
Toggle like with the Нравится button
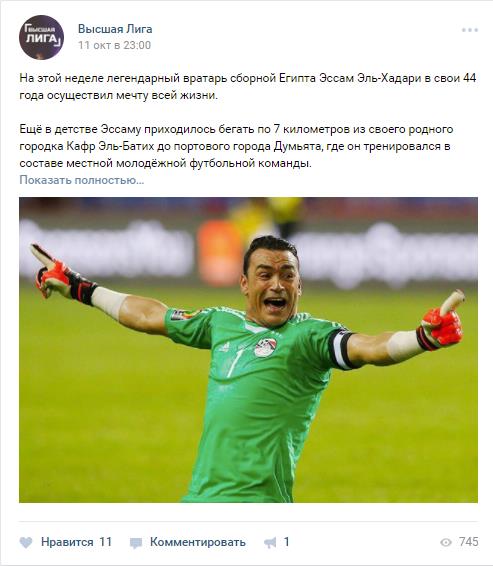(x=67, y=542)
